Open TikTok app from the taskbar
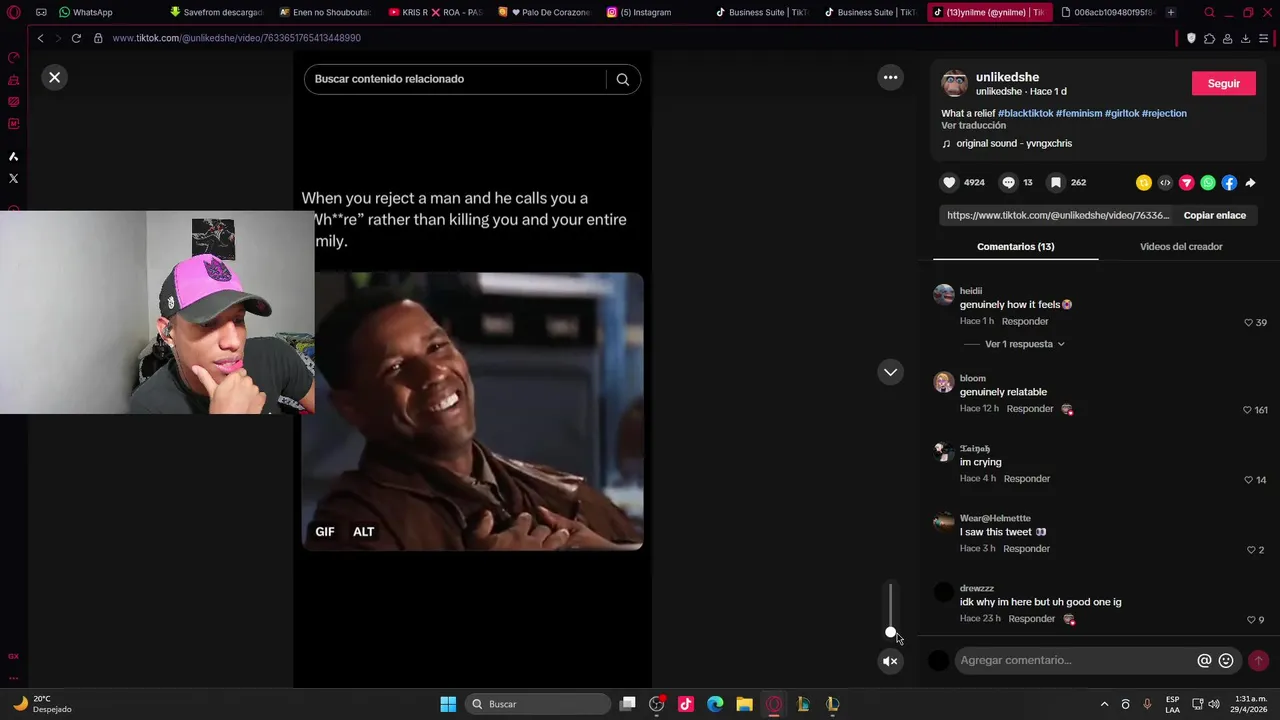The height and width of the screenshot is (720, 1280). point(686,704)
